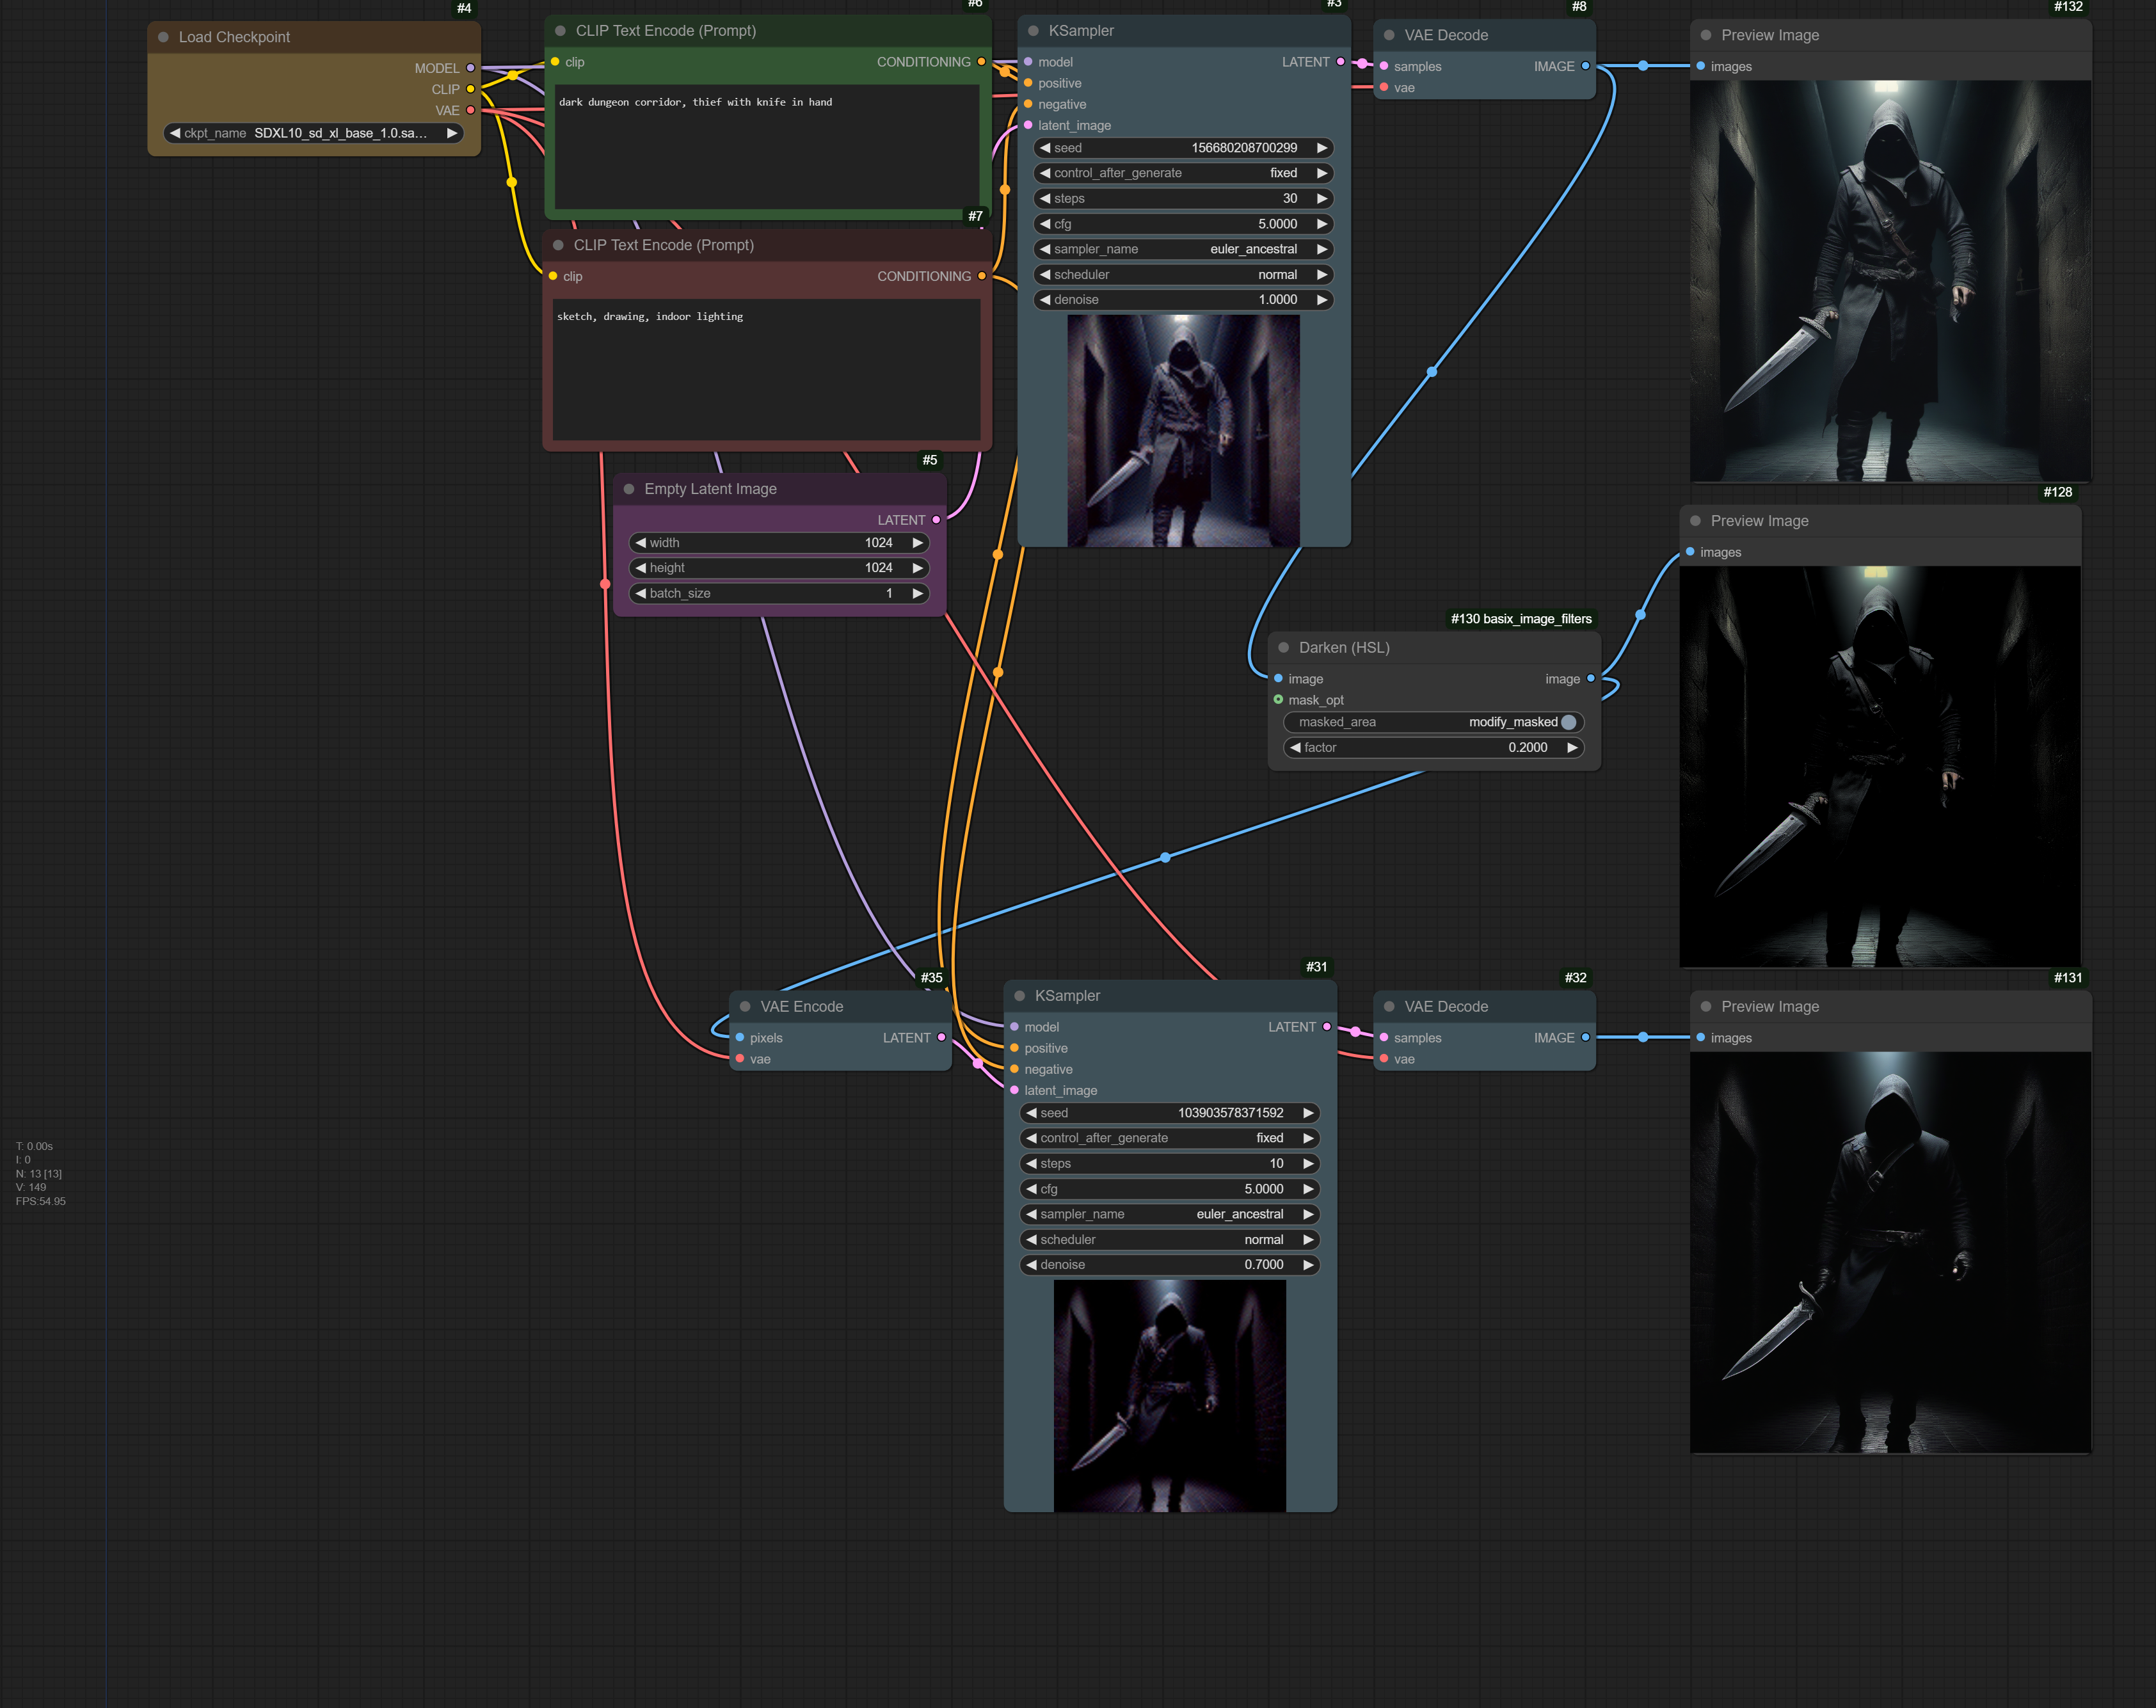Open top KSampler sampler_name dropdown
Image resolution: width=2156 pixels, height=1708 pixels.
click(x=1184, y=249)
